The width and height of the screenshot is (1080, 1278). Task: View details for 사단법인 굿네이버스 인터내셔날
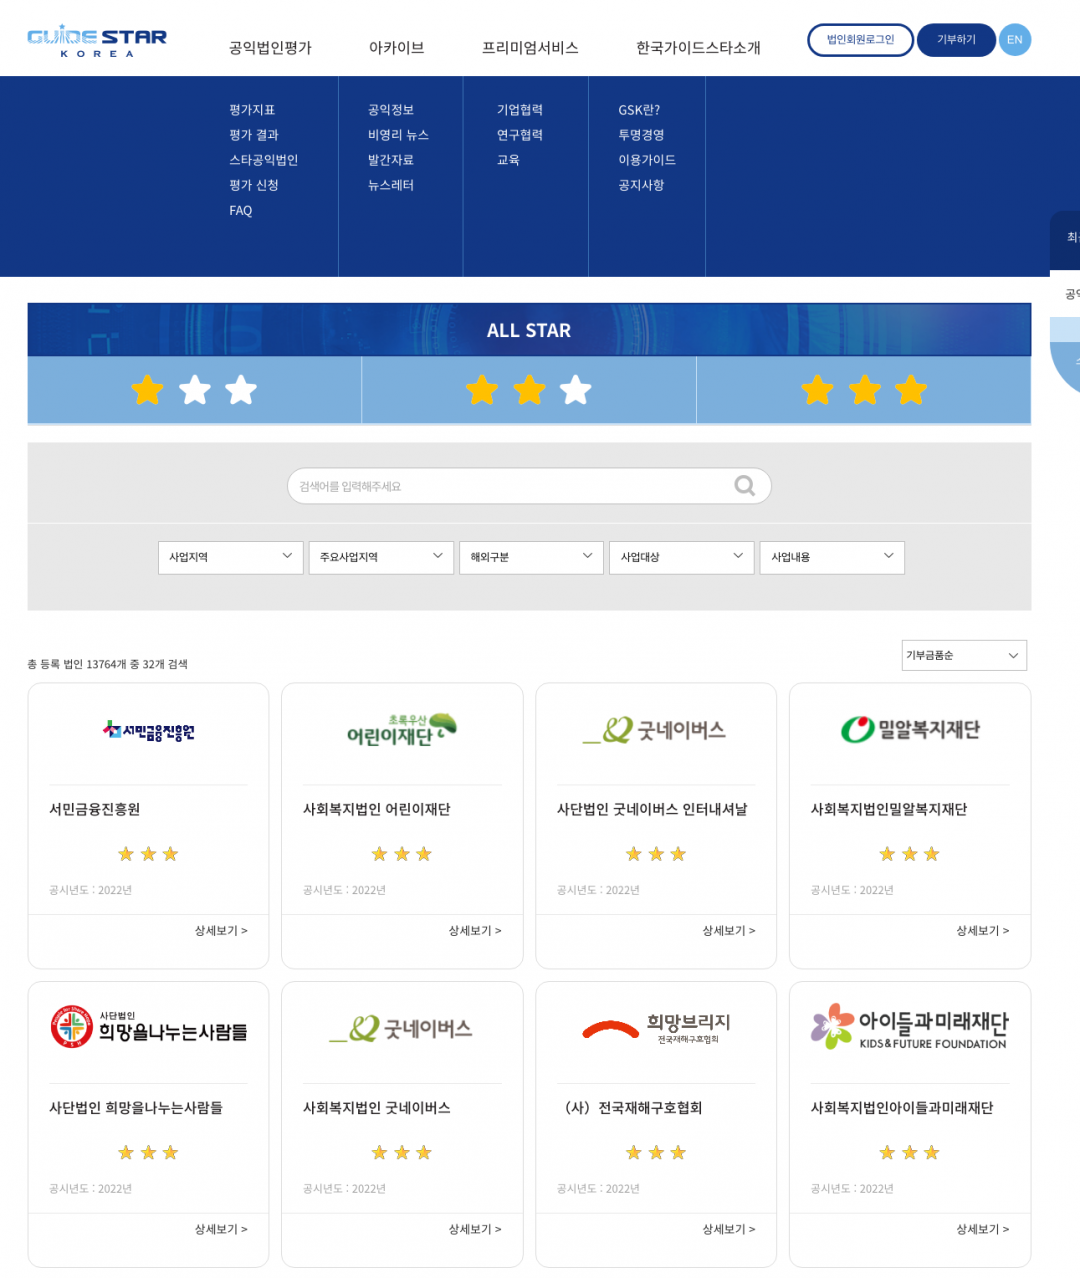[729, 931]
